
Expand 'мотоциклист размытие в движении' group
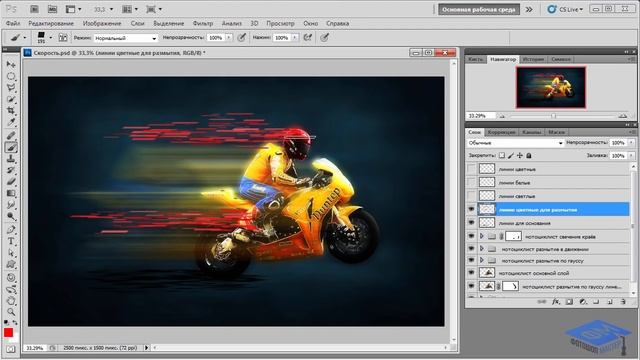pos(482,248)
